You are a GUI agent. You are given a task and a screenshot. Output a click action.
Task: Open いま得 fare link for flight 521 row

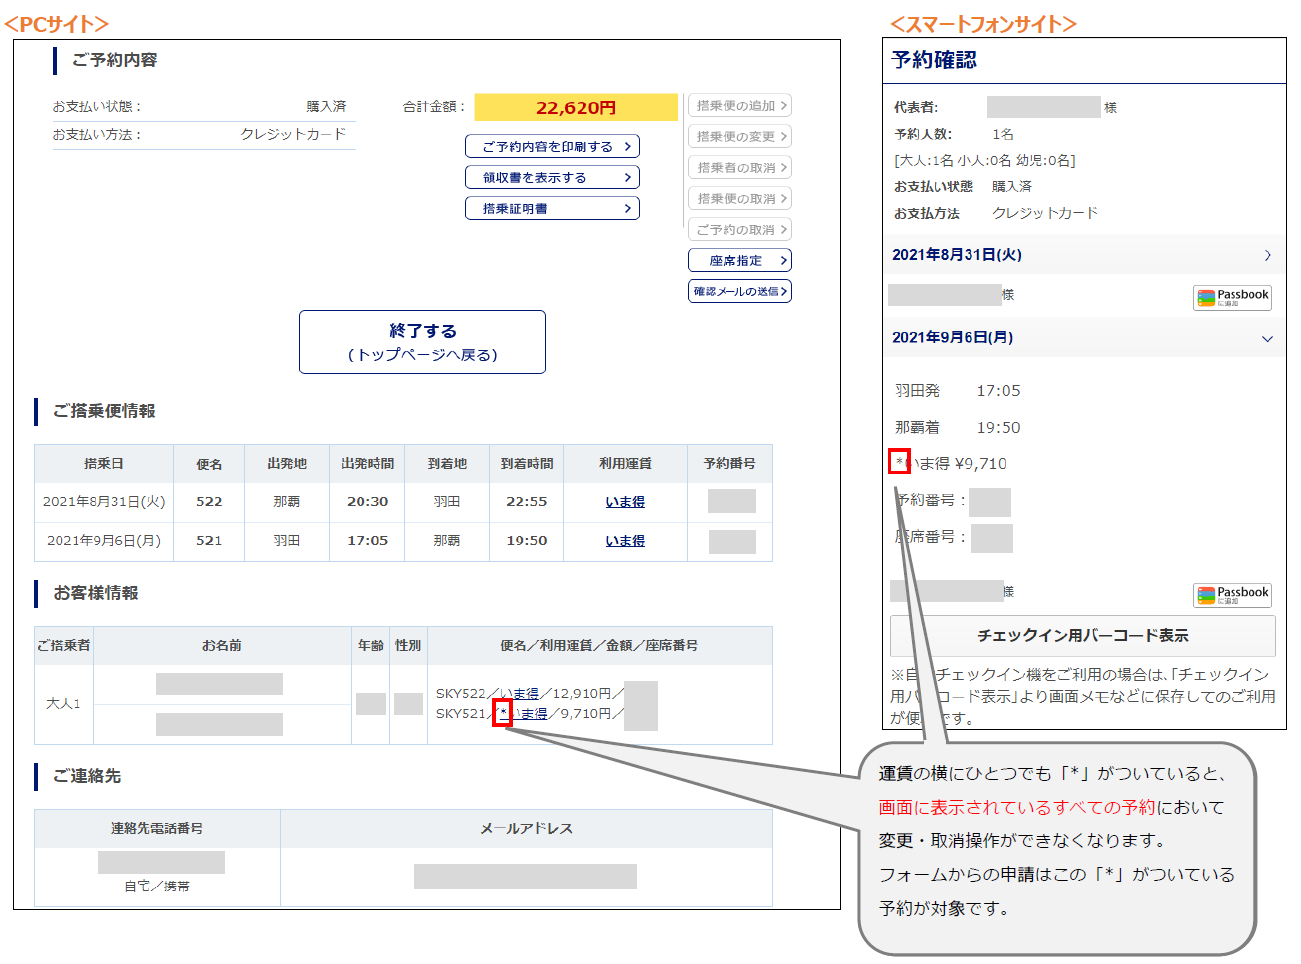625,541
